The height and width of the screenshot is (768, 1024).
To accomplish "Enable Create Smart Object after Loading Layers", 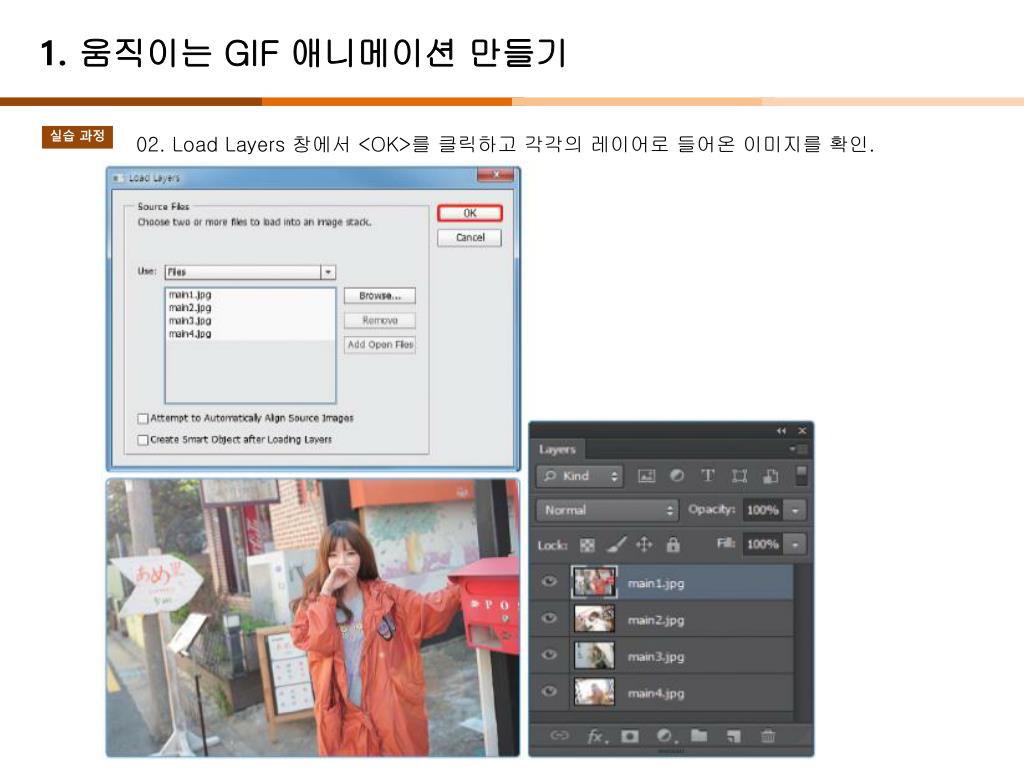I will pos(143,440).
